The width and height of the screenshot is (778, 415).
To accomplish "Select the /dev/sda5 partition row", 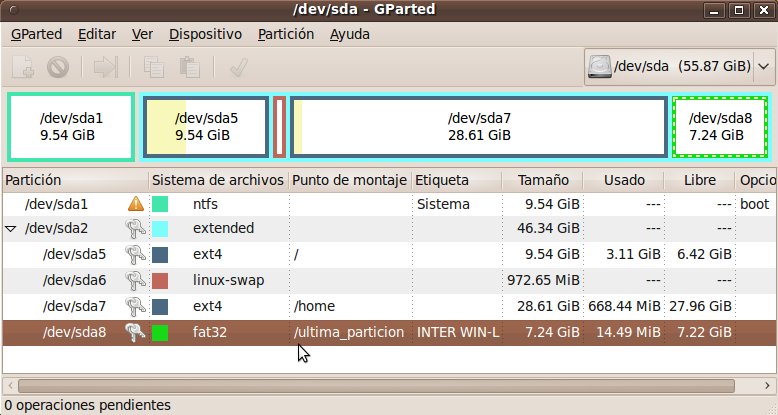I will pyautogui.click(x=389, y=255).
